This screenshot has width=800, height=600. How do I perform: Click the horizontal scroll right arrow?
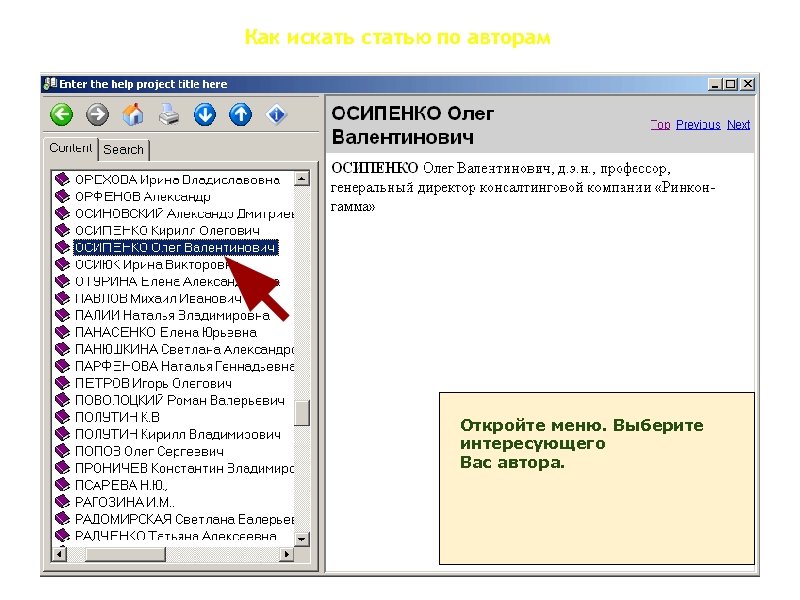coord(287,554)
